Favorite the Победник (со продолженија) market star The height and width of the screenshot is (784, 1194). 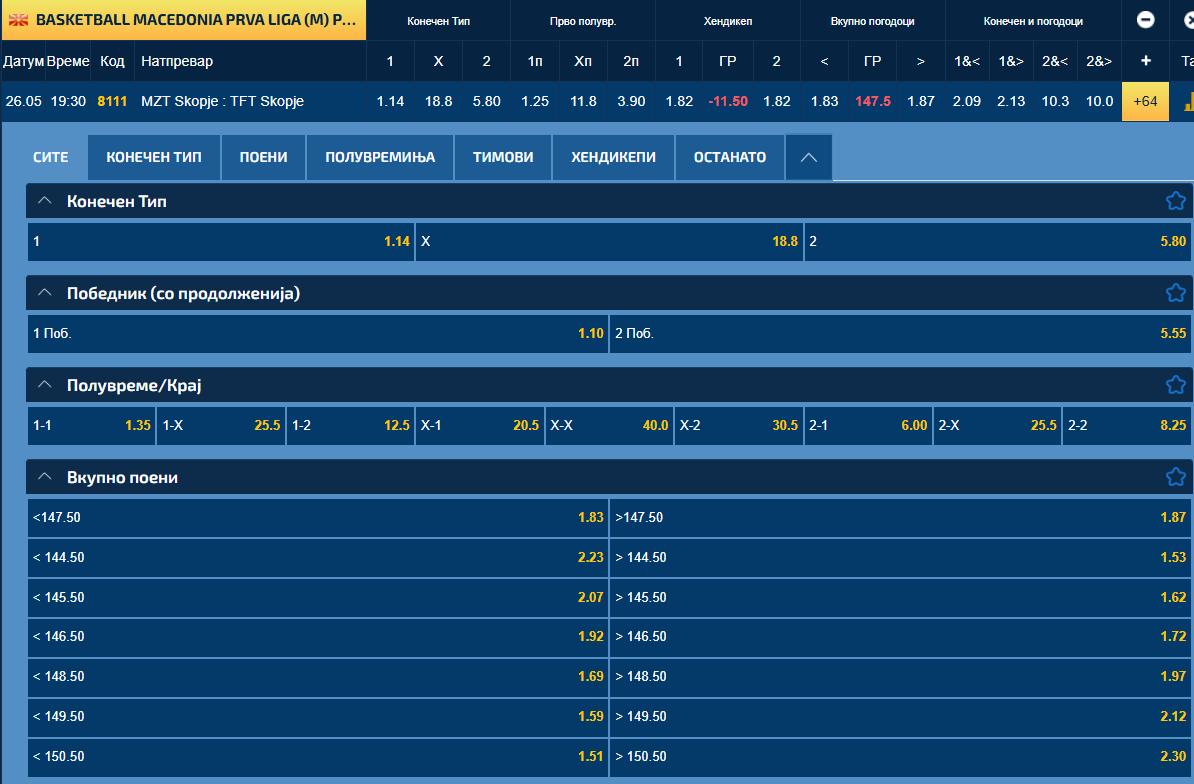(x=1175, y=293)
